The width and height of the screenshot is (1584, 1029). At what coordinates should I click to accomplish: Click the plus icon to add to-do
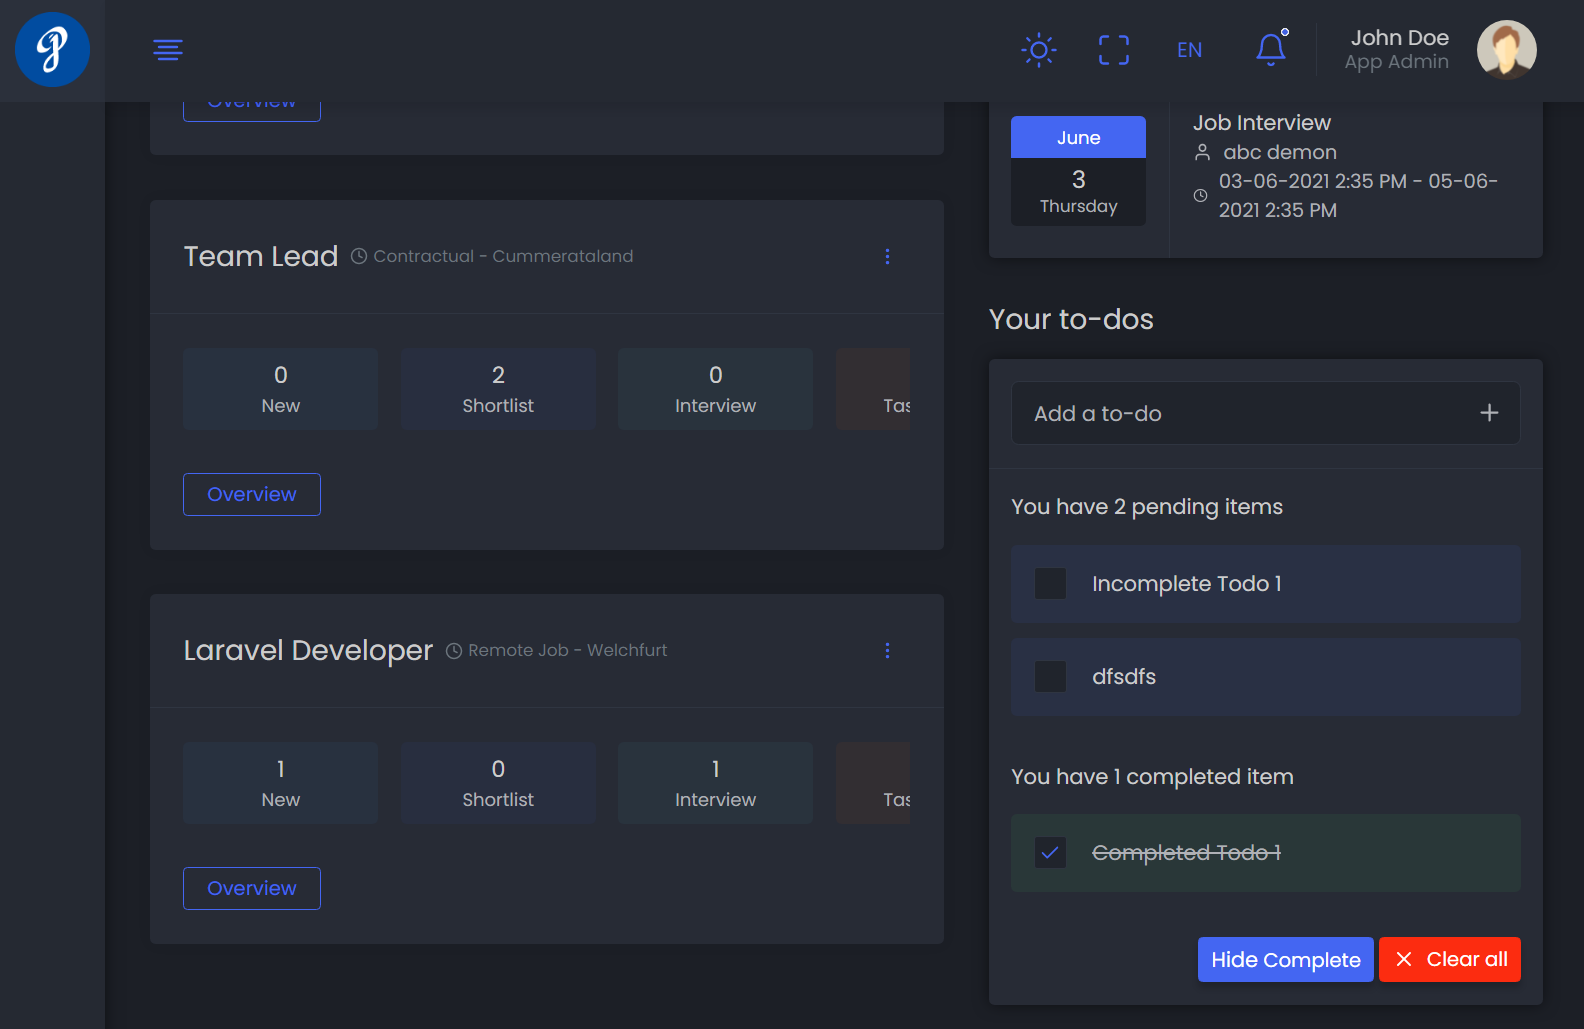point(1488,413)
